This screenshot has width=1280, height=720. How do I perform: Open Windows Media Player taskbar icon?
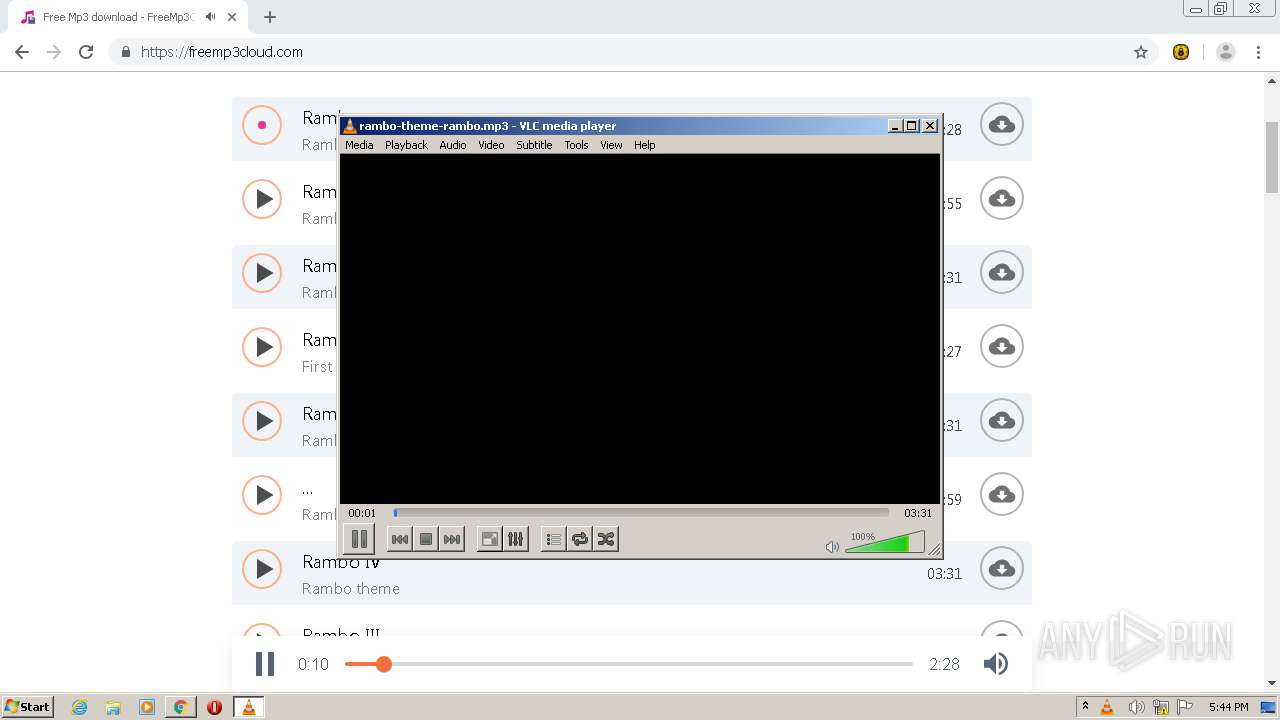tap(147, 707)
